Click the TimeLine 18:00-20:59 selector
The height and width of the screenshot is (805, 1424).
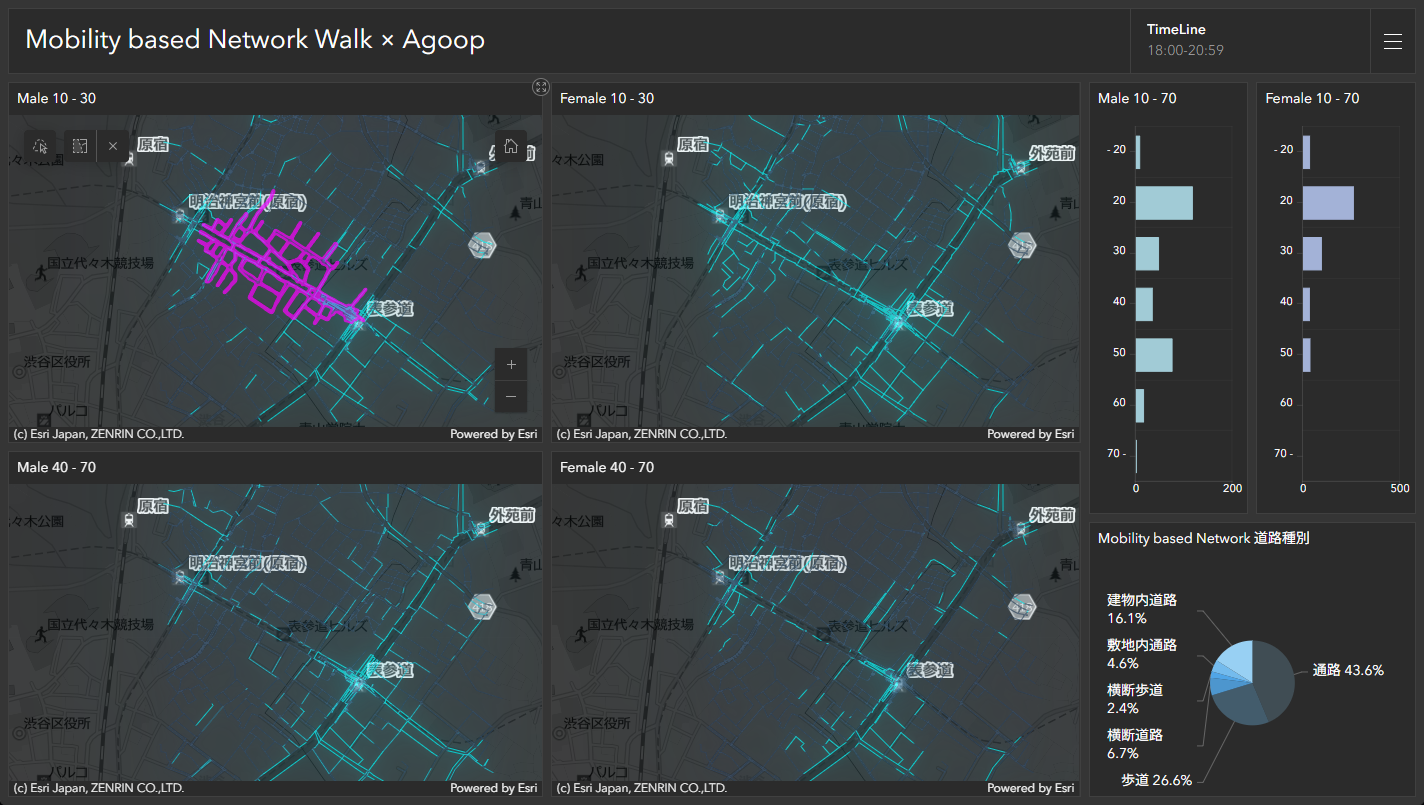pyautogui.click(x=1185, y=41)
